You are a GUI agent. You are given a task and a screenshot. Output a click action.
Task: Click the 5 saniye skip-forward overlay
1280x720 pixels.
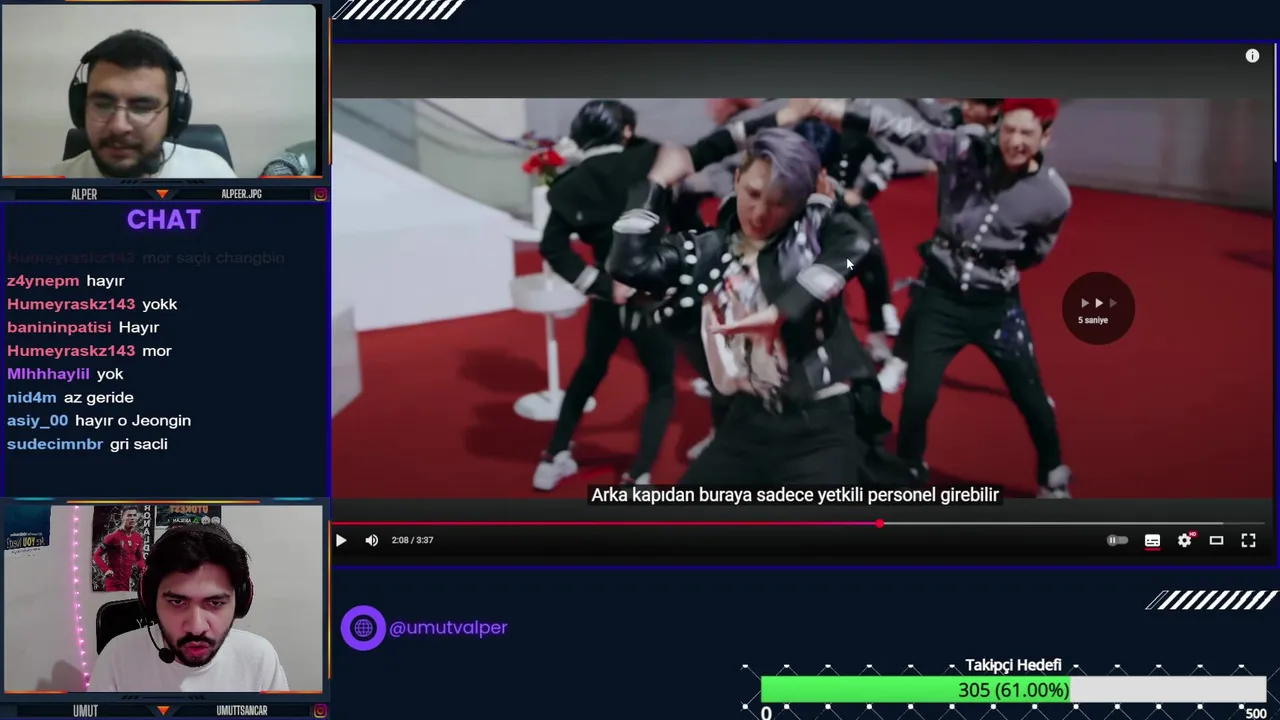tap(1097, 309)
